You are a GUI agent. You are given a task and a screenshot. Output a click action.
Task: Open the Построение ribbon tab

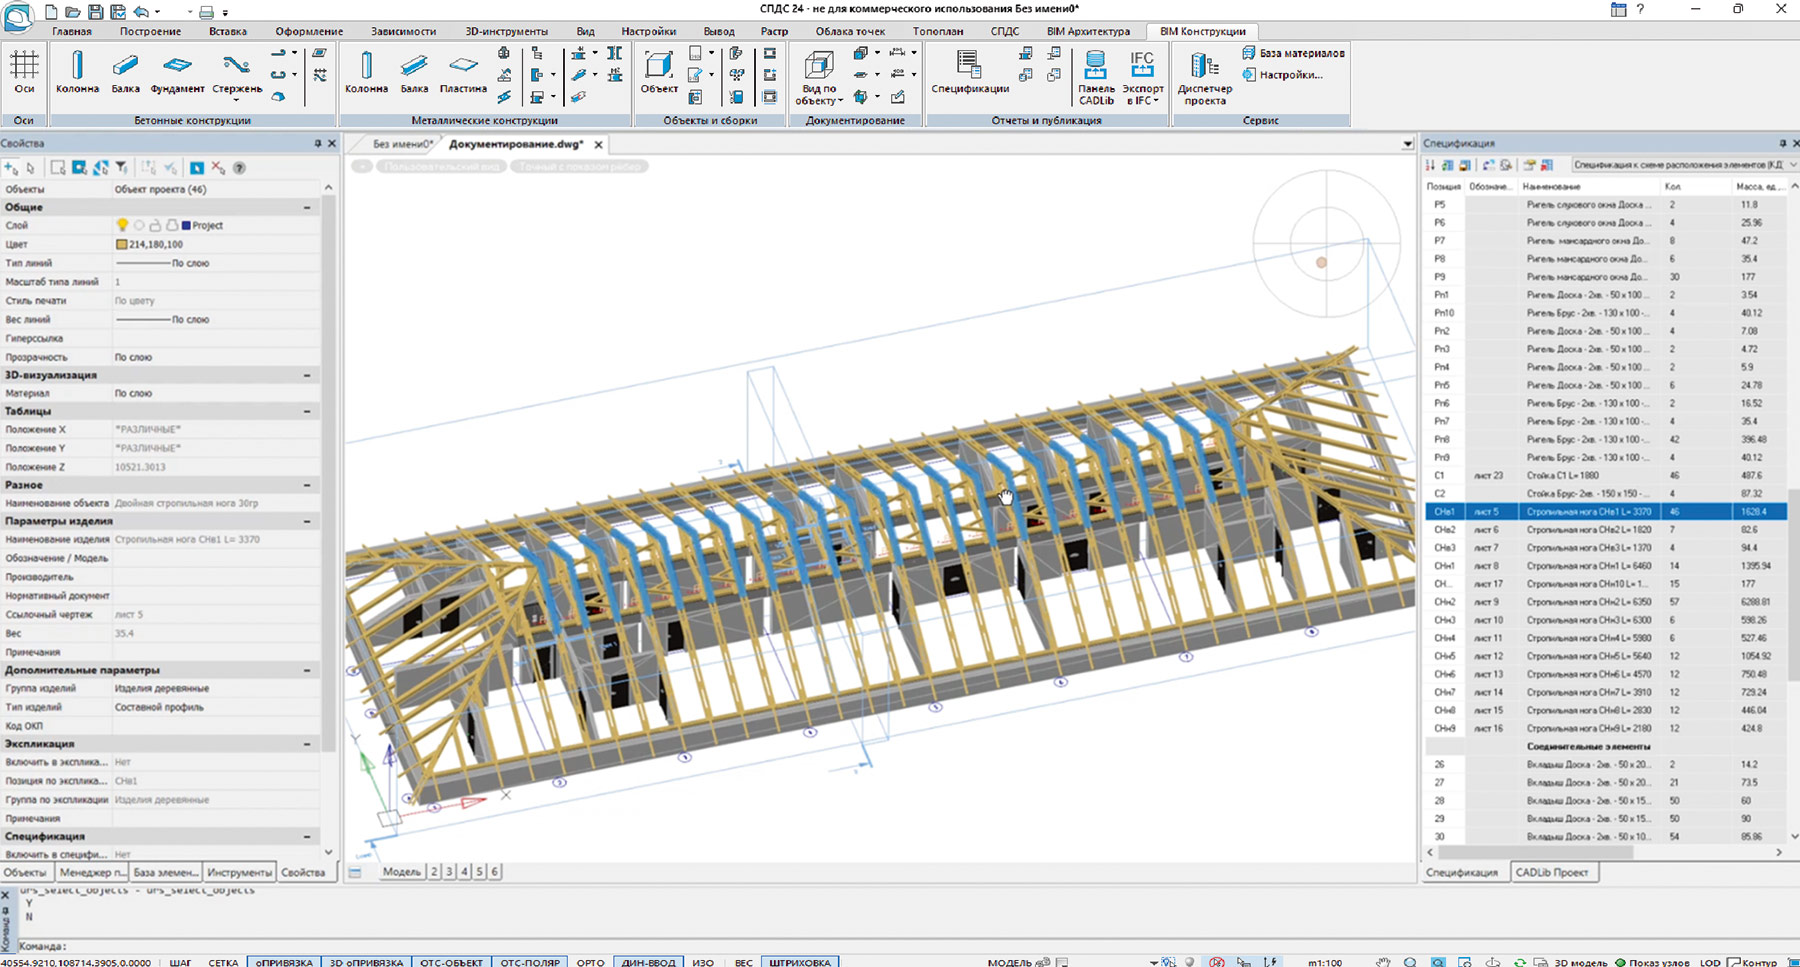click(x=150, y=31)
